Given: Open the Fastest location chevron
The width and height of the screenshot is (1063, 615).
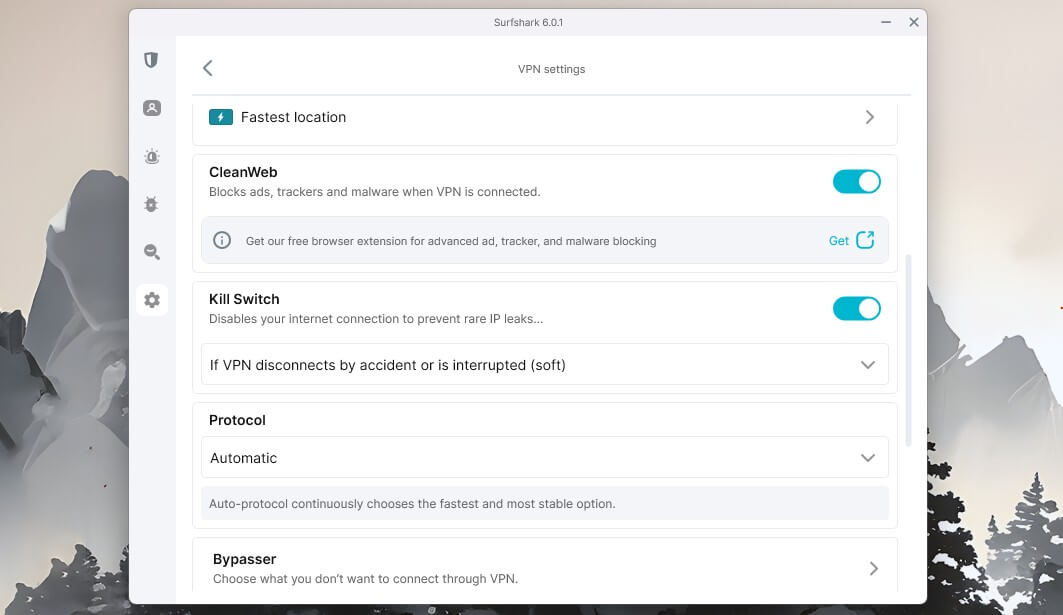Looking at the screenshot, I should tap(870, 117).
